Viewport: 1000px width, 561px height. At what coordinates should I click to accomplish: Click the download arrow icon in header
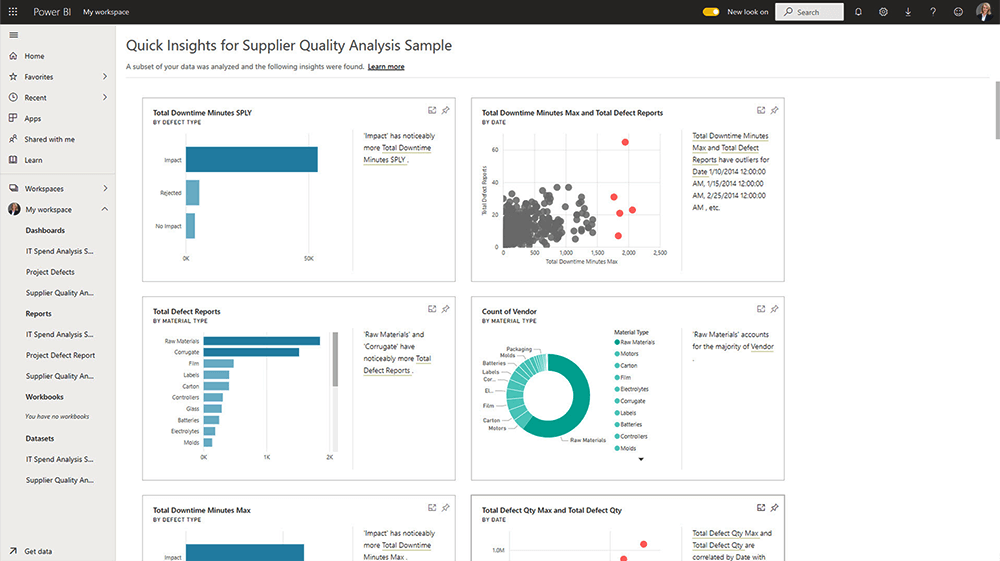tap(908, 12)
